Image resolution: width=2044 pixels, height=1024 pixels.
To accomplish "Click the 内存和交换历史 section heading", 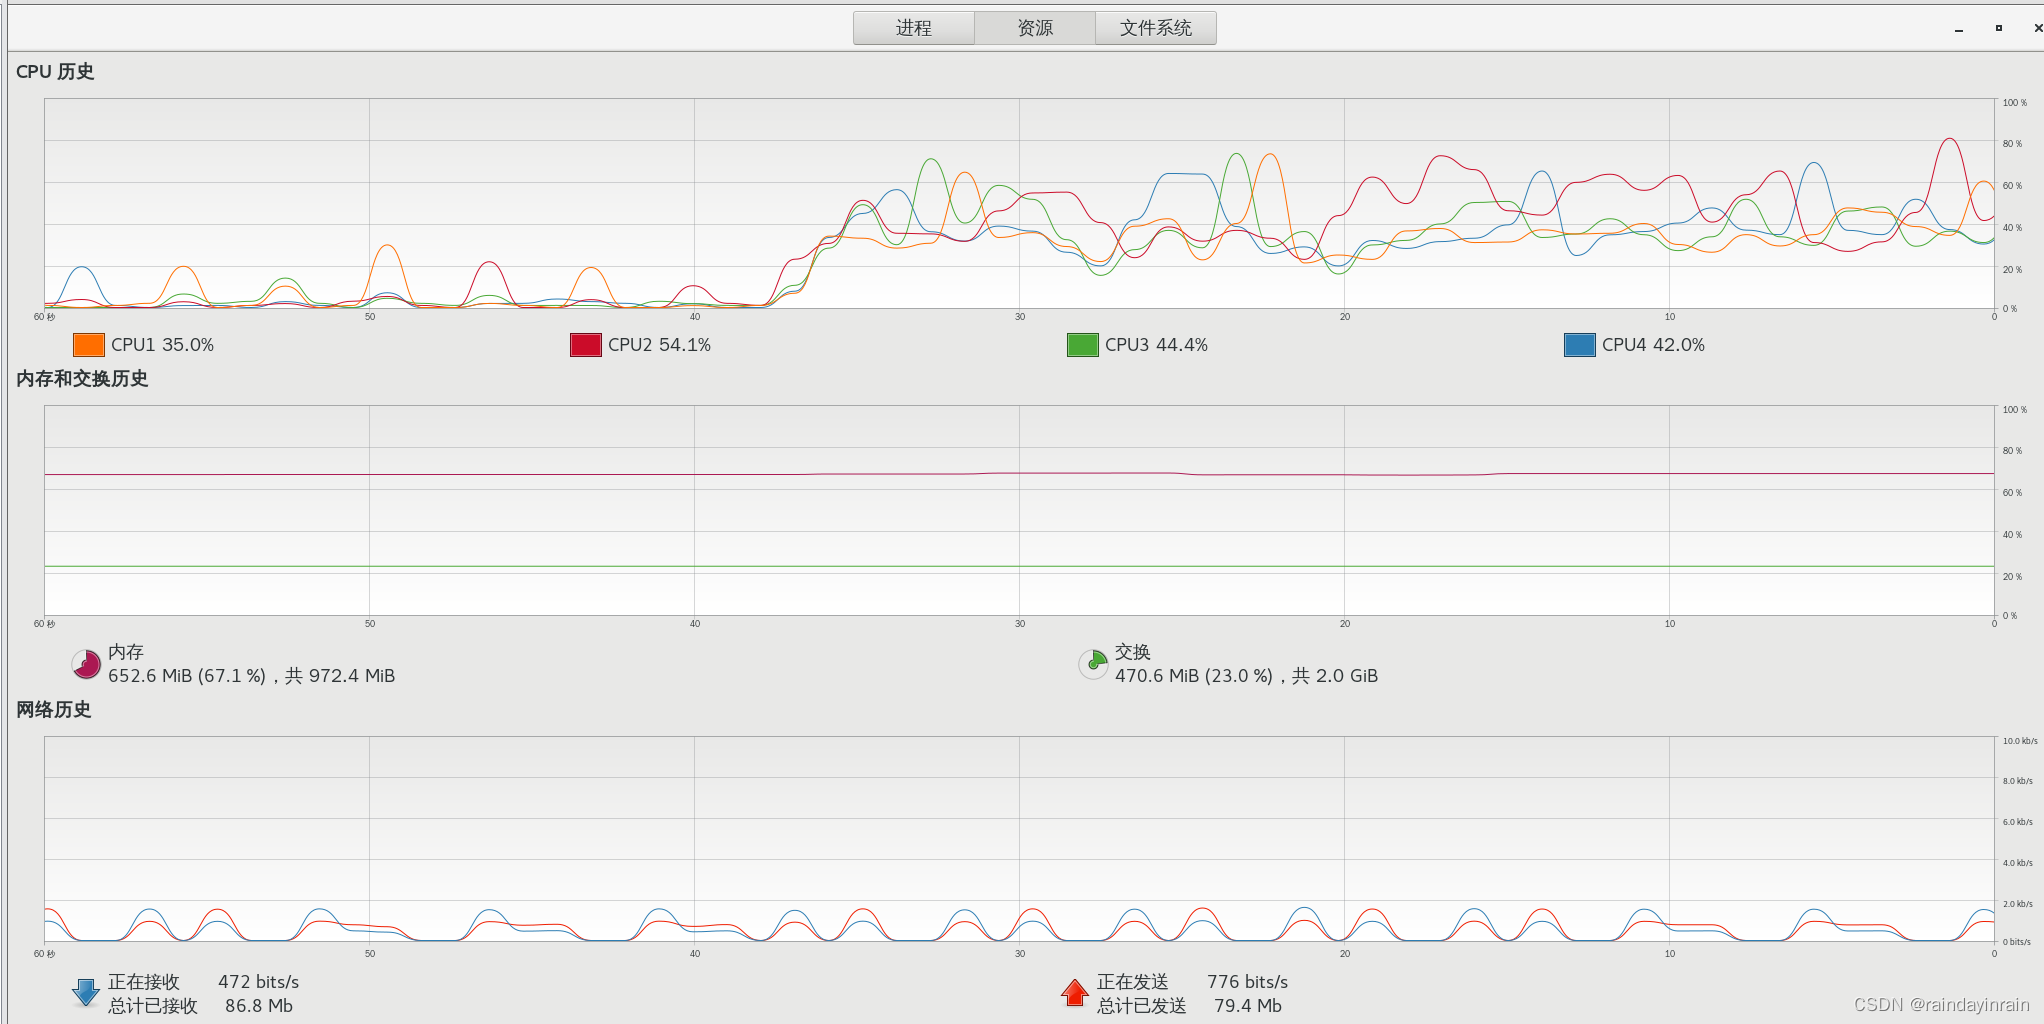I will 82,379.
